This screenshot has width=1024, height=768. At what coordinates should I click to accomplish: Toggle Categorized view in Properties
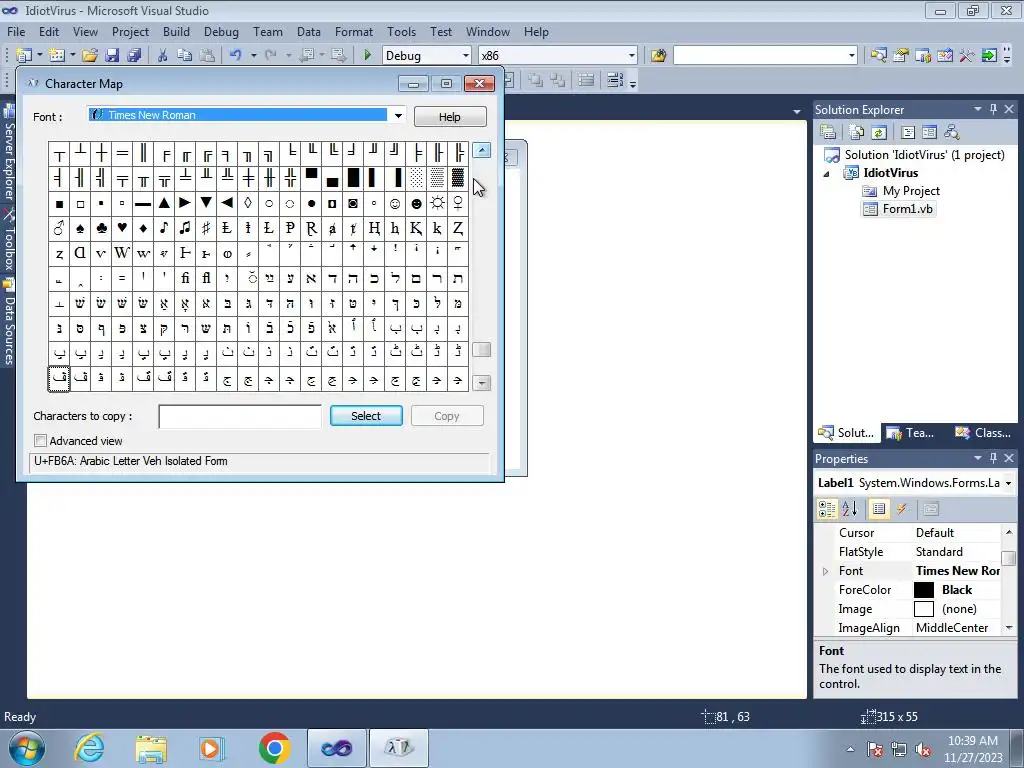827,509
